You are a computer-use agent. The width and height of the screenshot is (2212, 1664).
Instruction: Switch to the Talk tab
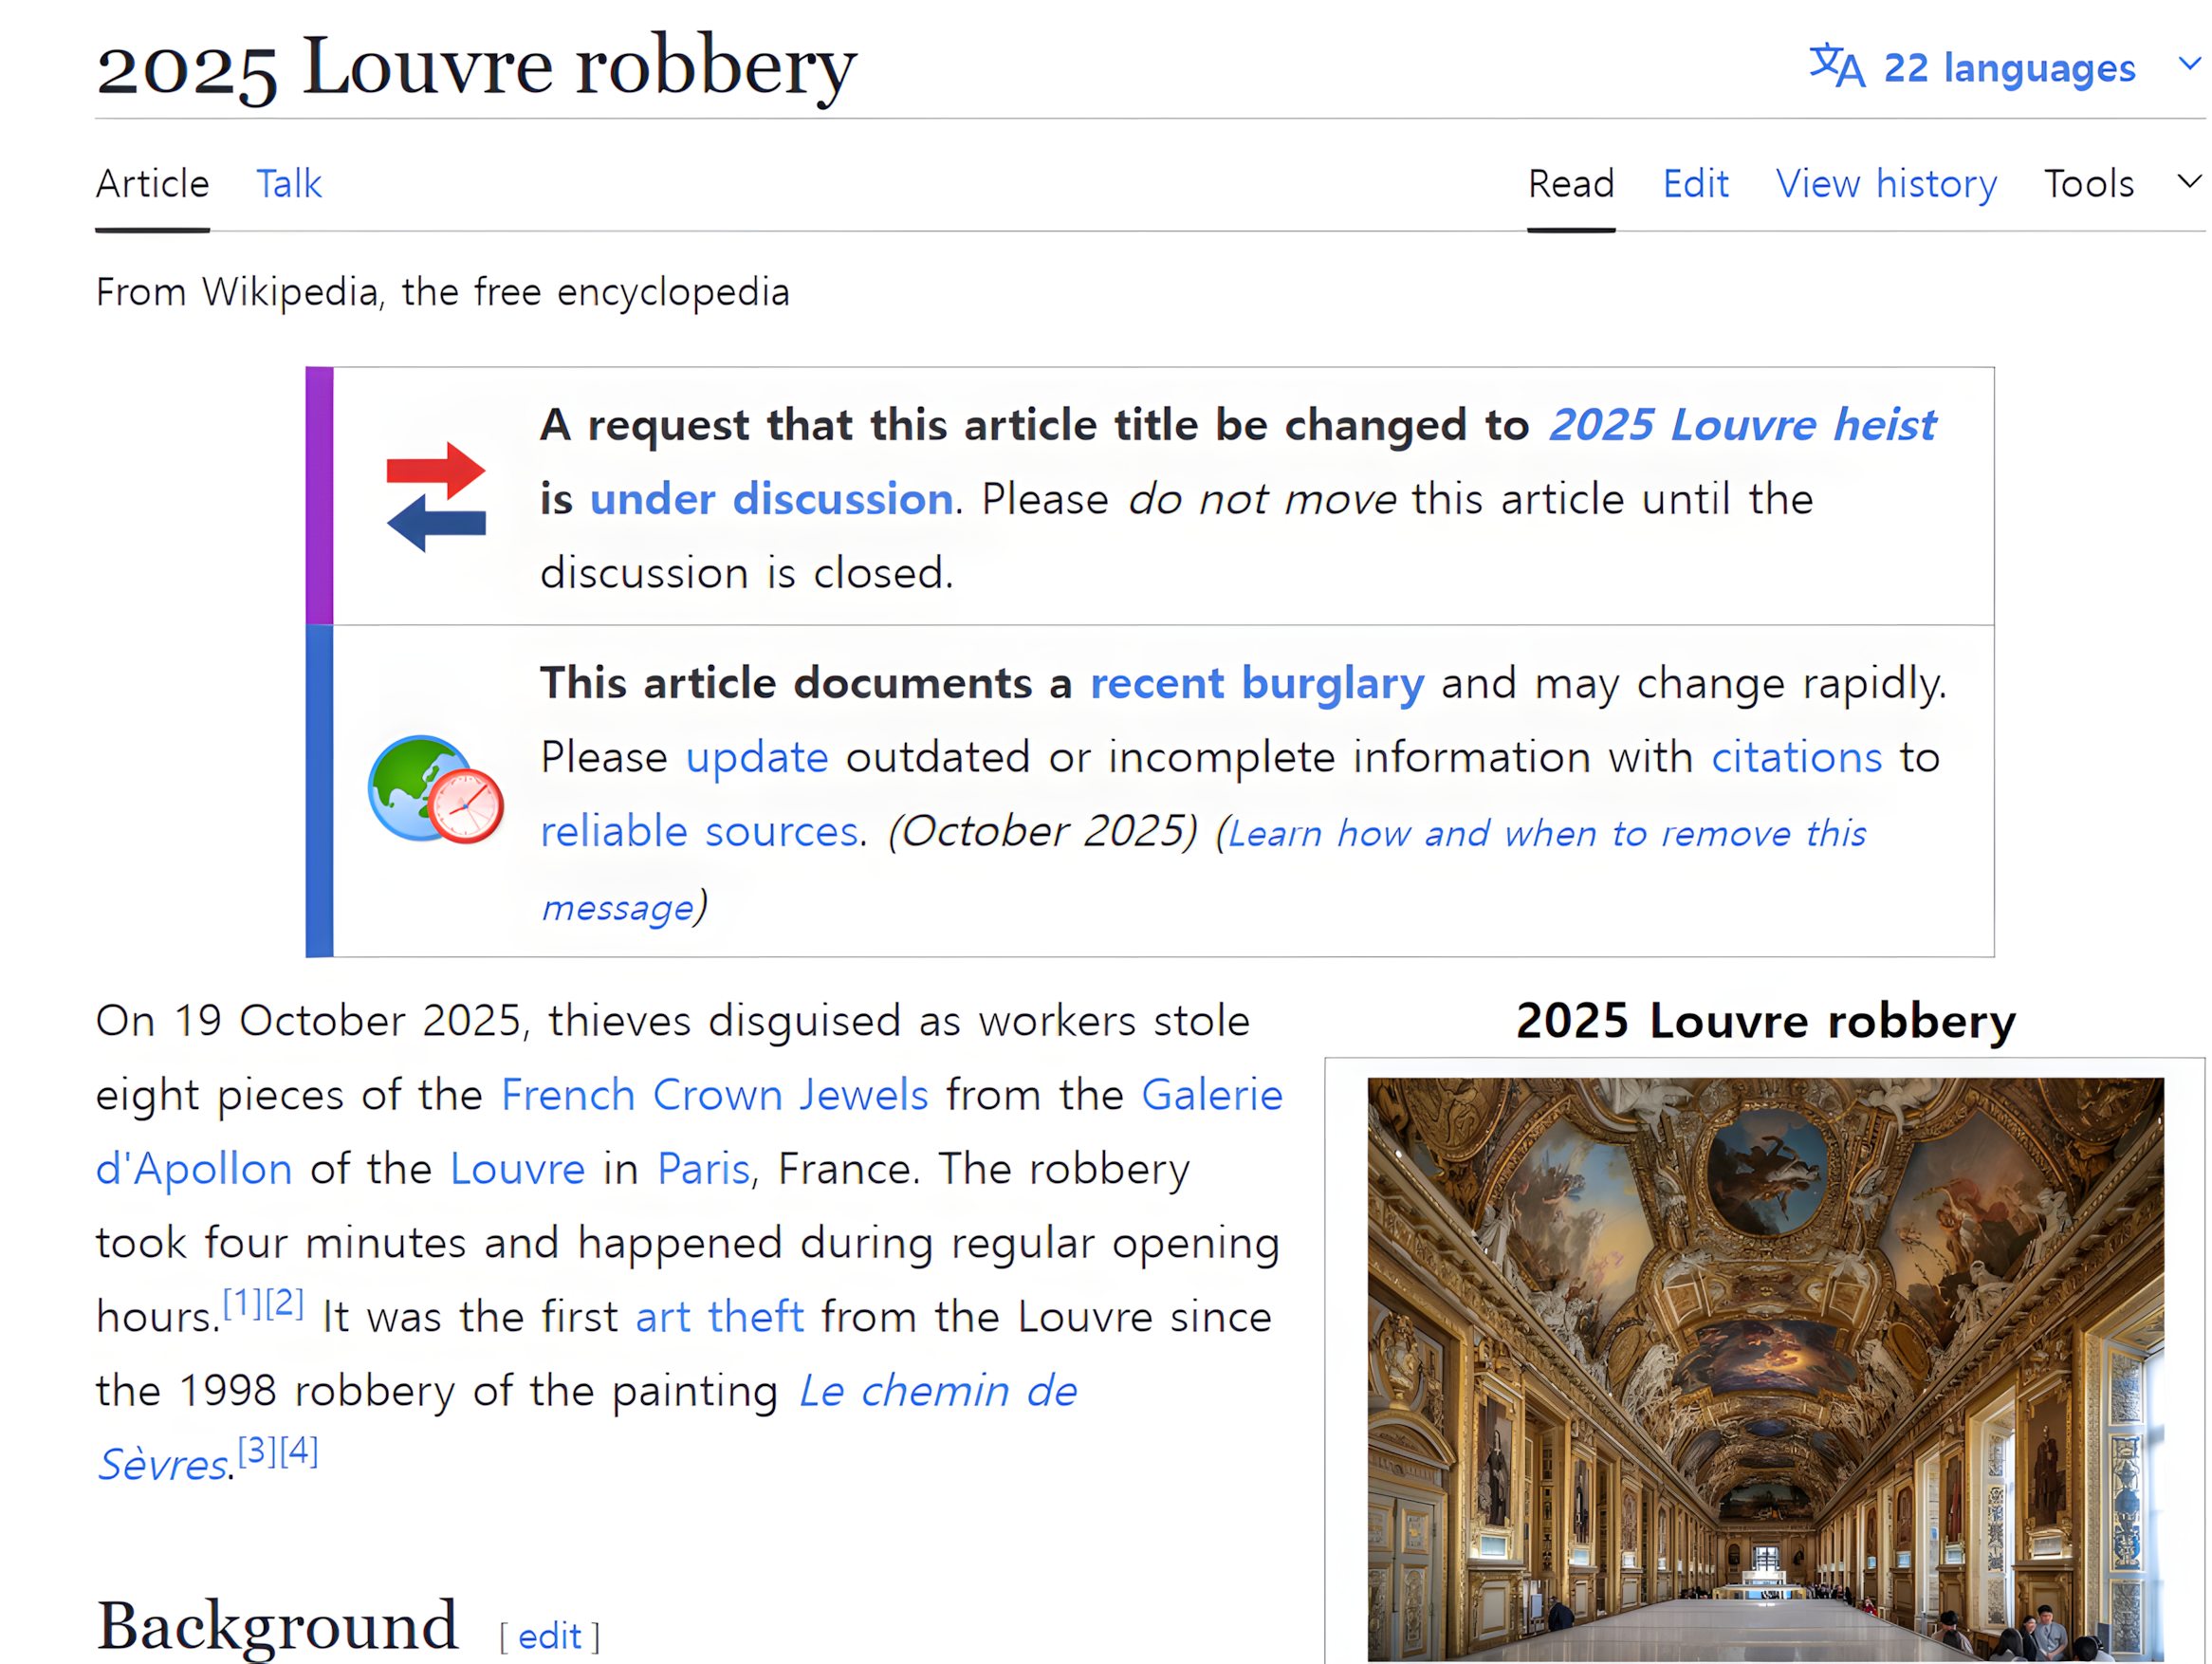point(289,184)
